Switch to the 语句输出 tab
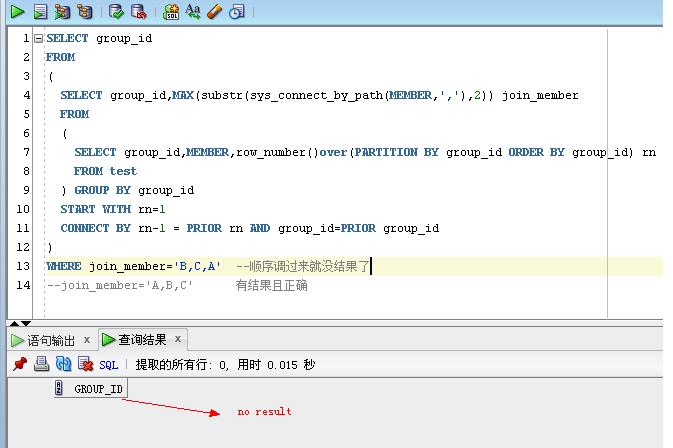Viewport: 673px width, 448px height. pyautogui.click(x=51, y=341)
